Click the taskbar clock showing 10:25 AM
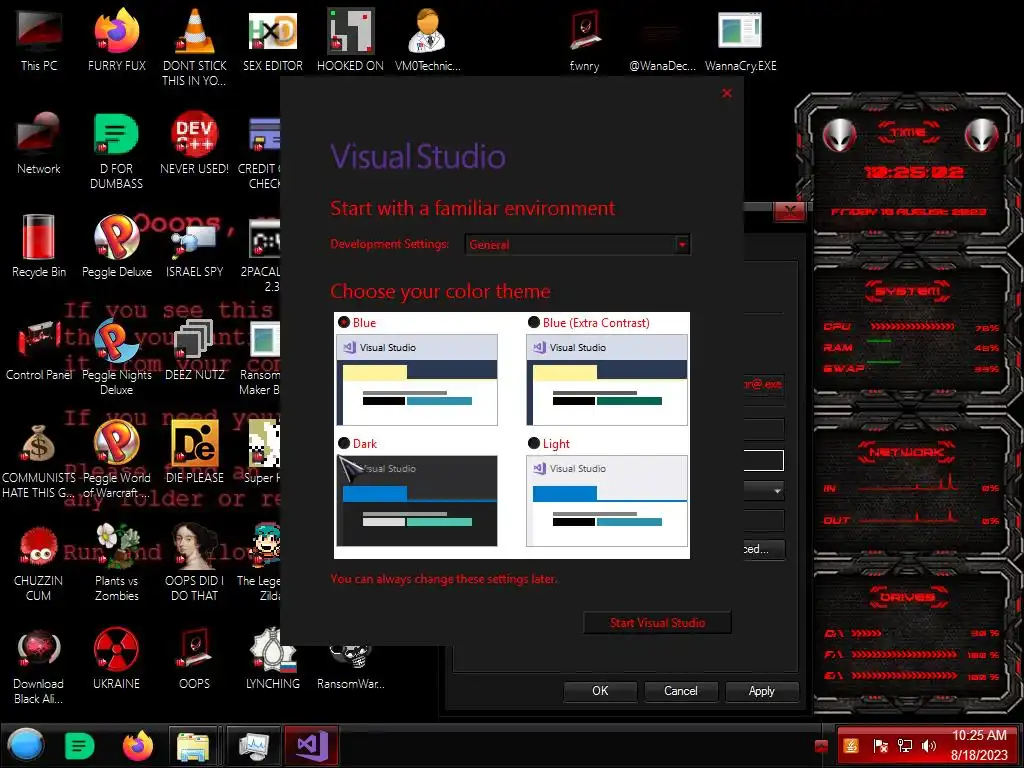1024x768 pixels. point(979,745)
